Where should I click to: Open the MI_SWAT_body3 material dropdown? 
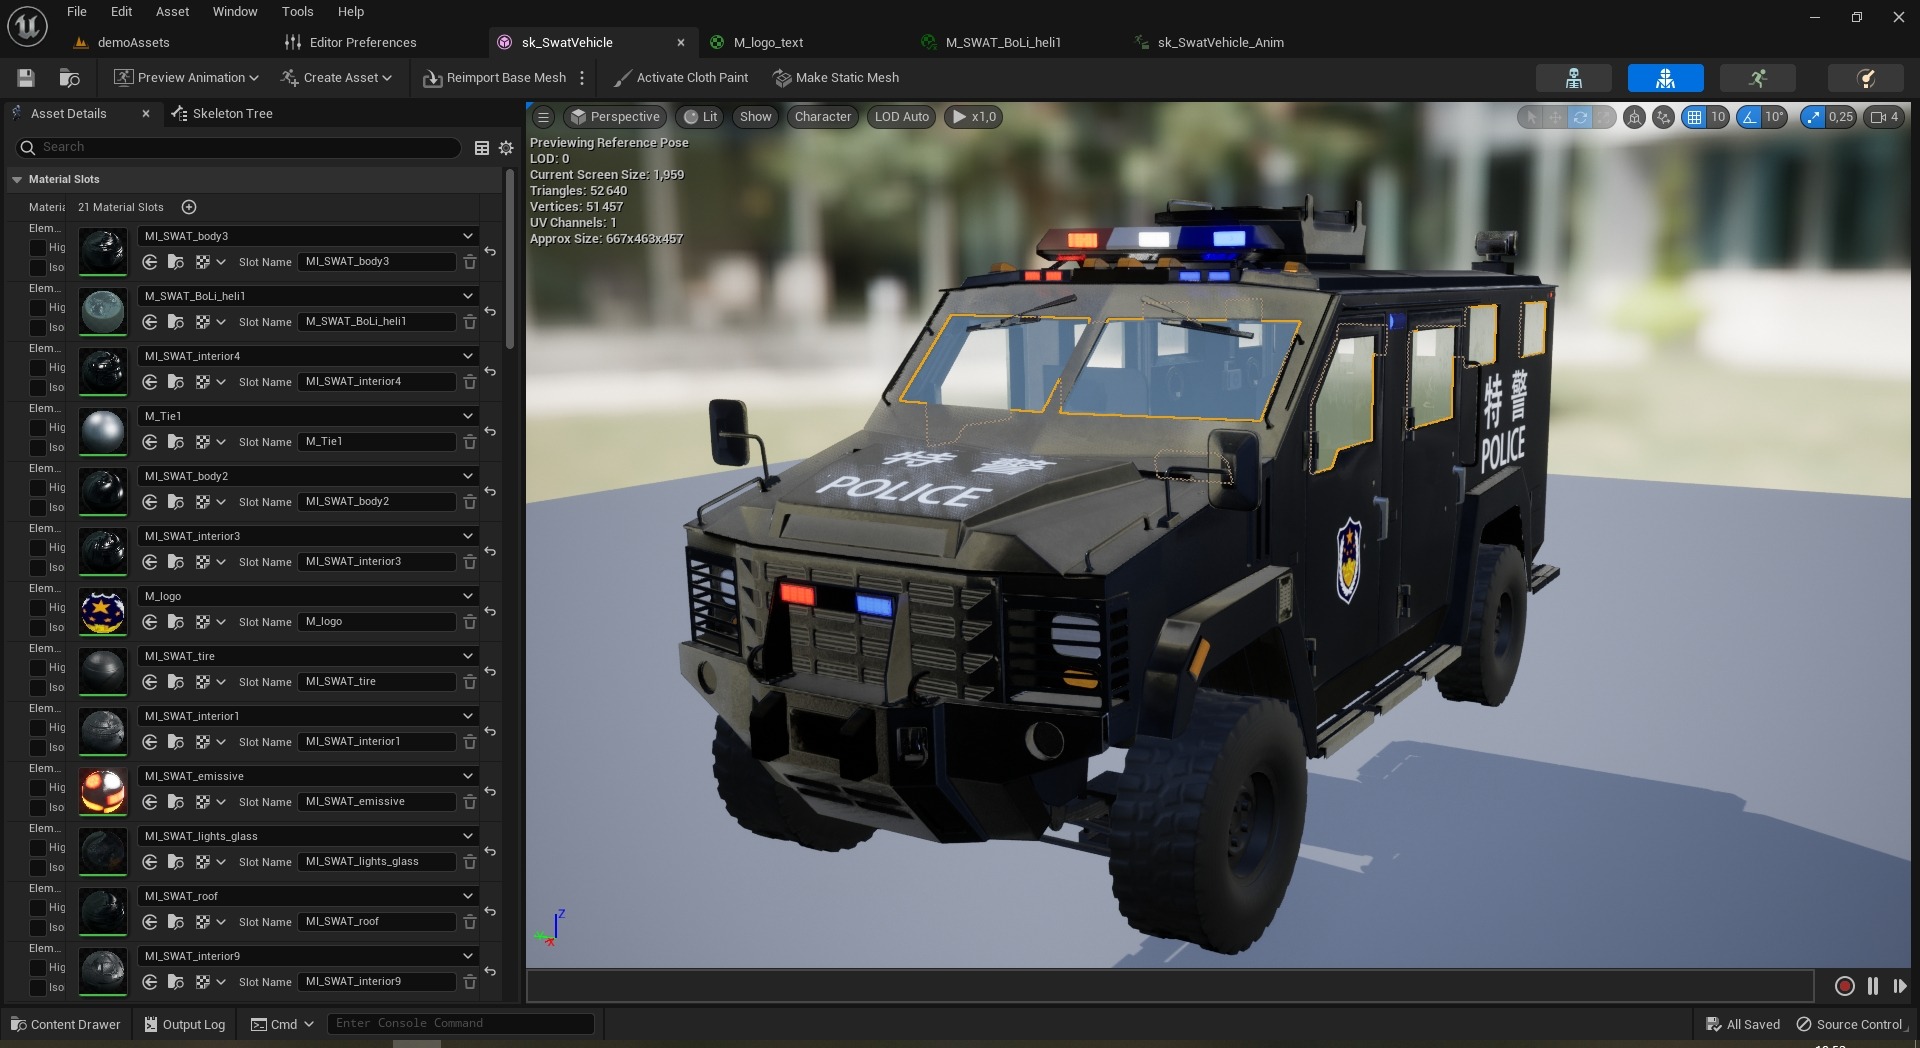tap(308, 236)
